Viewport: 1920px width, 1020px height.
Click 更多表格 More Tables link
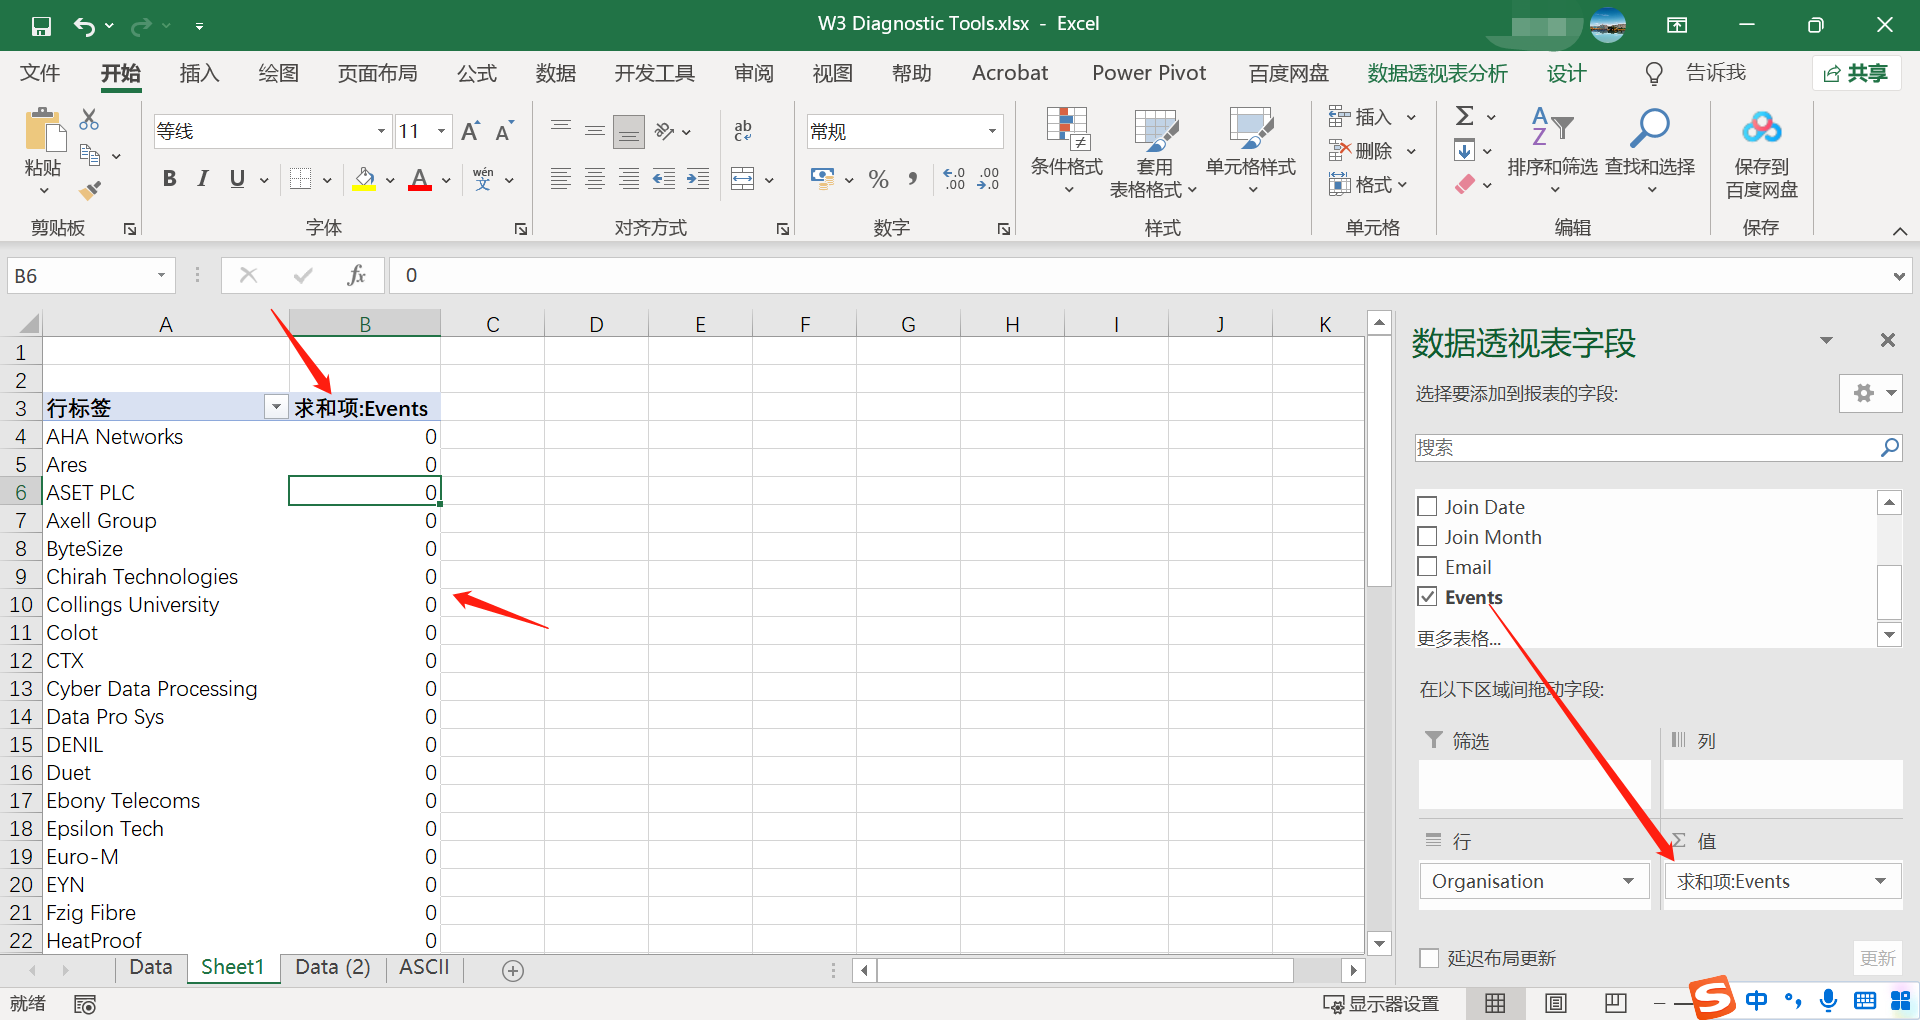click(x=1459, y=638)
